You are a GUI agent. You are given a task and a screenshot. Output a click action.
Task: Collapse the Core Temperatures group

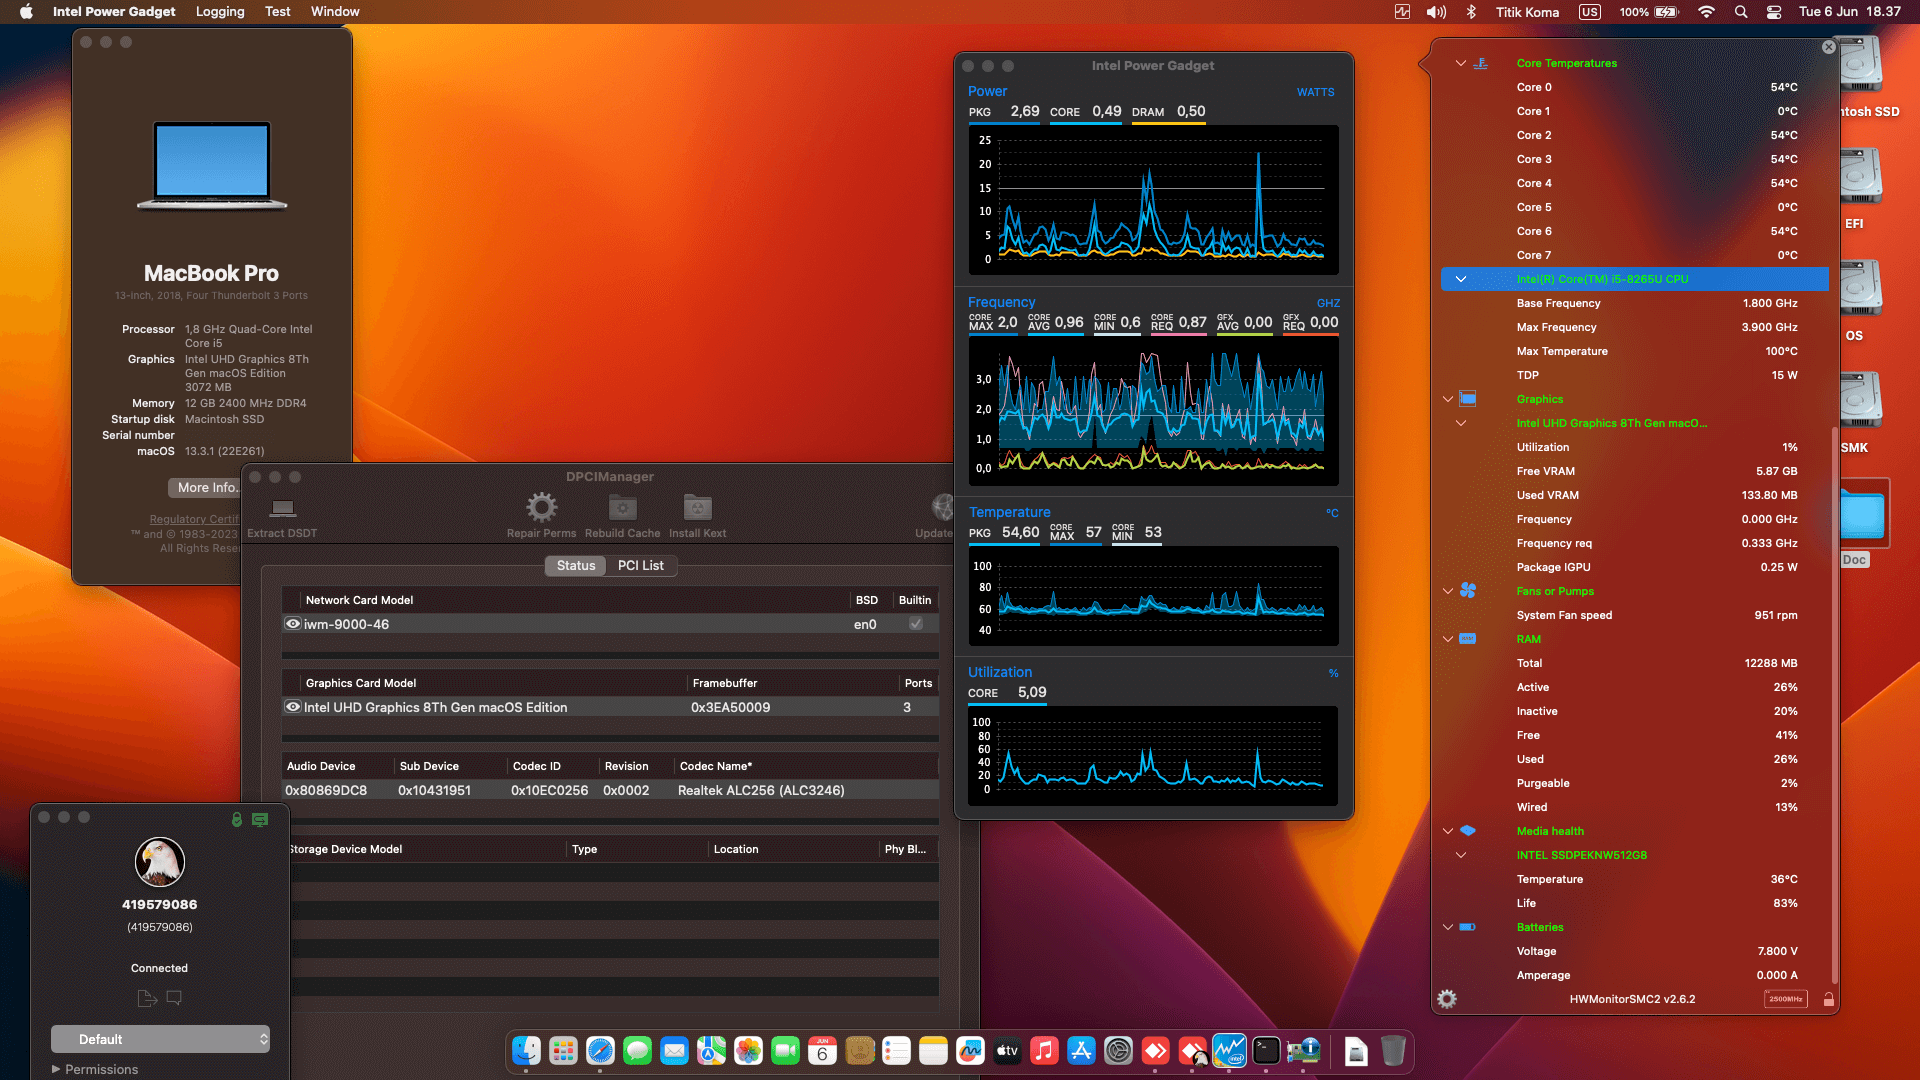(1461, 63)
